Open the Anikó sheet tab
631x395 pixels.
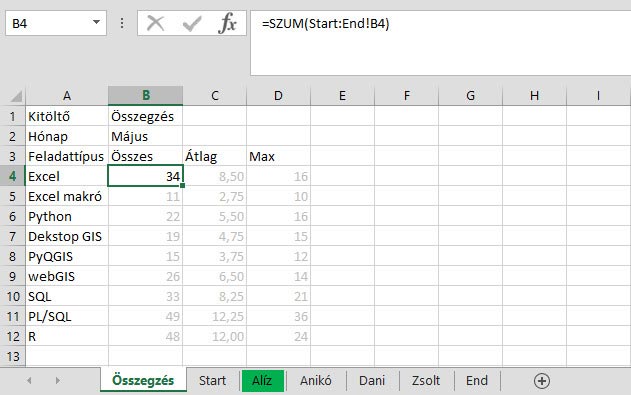pyautogui.click(x=316, y=381)
